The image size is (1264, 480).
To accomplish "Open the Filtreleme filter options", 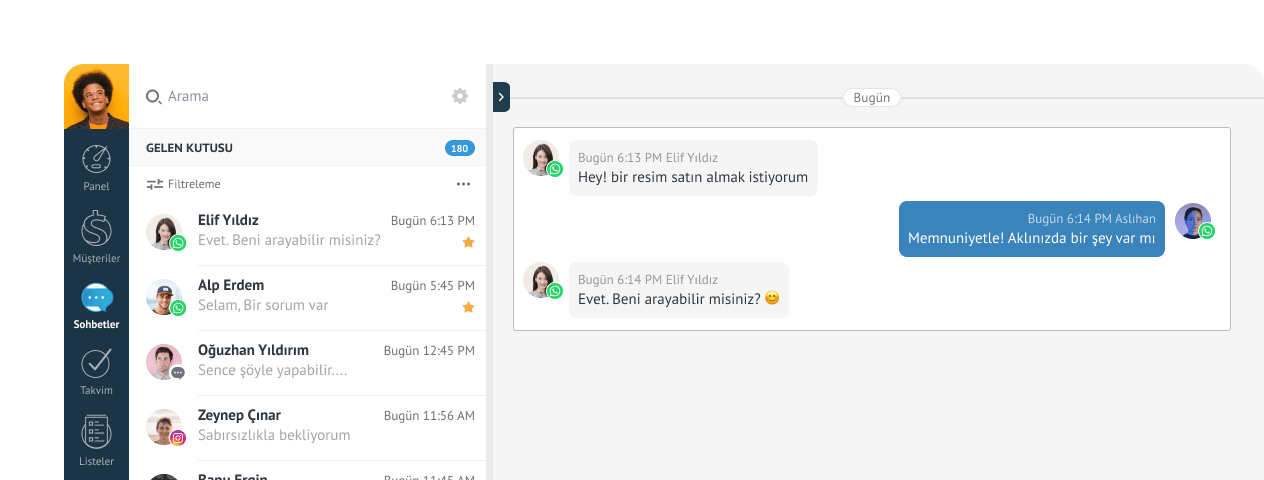I will pyautogui.click(x=194, y=184).
